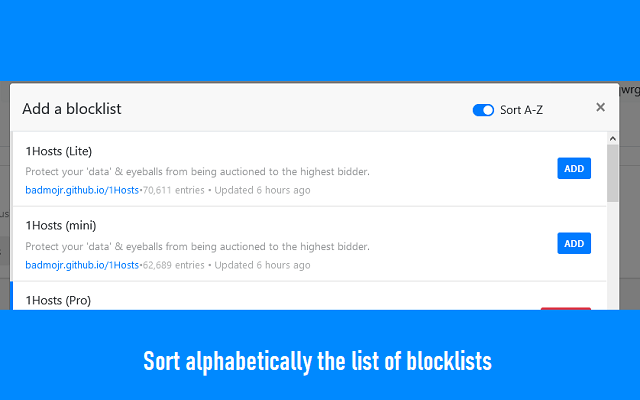
Task: Click the caption about sorting blocklists alphabetically
Action: pos(318,361)
